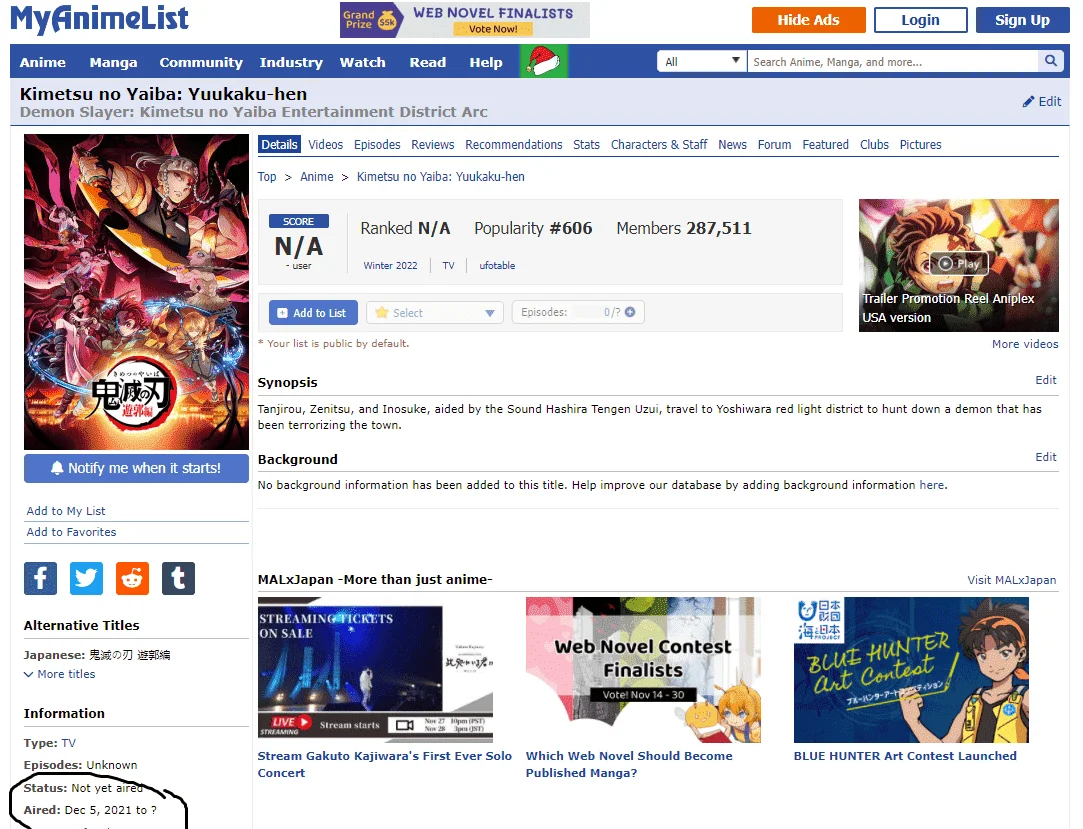This screenshot has width=1083, height=829.
Task: Open Stream Gakuto Kajiwara's Concert article link
Action: 385,764
